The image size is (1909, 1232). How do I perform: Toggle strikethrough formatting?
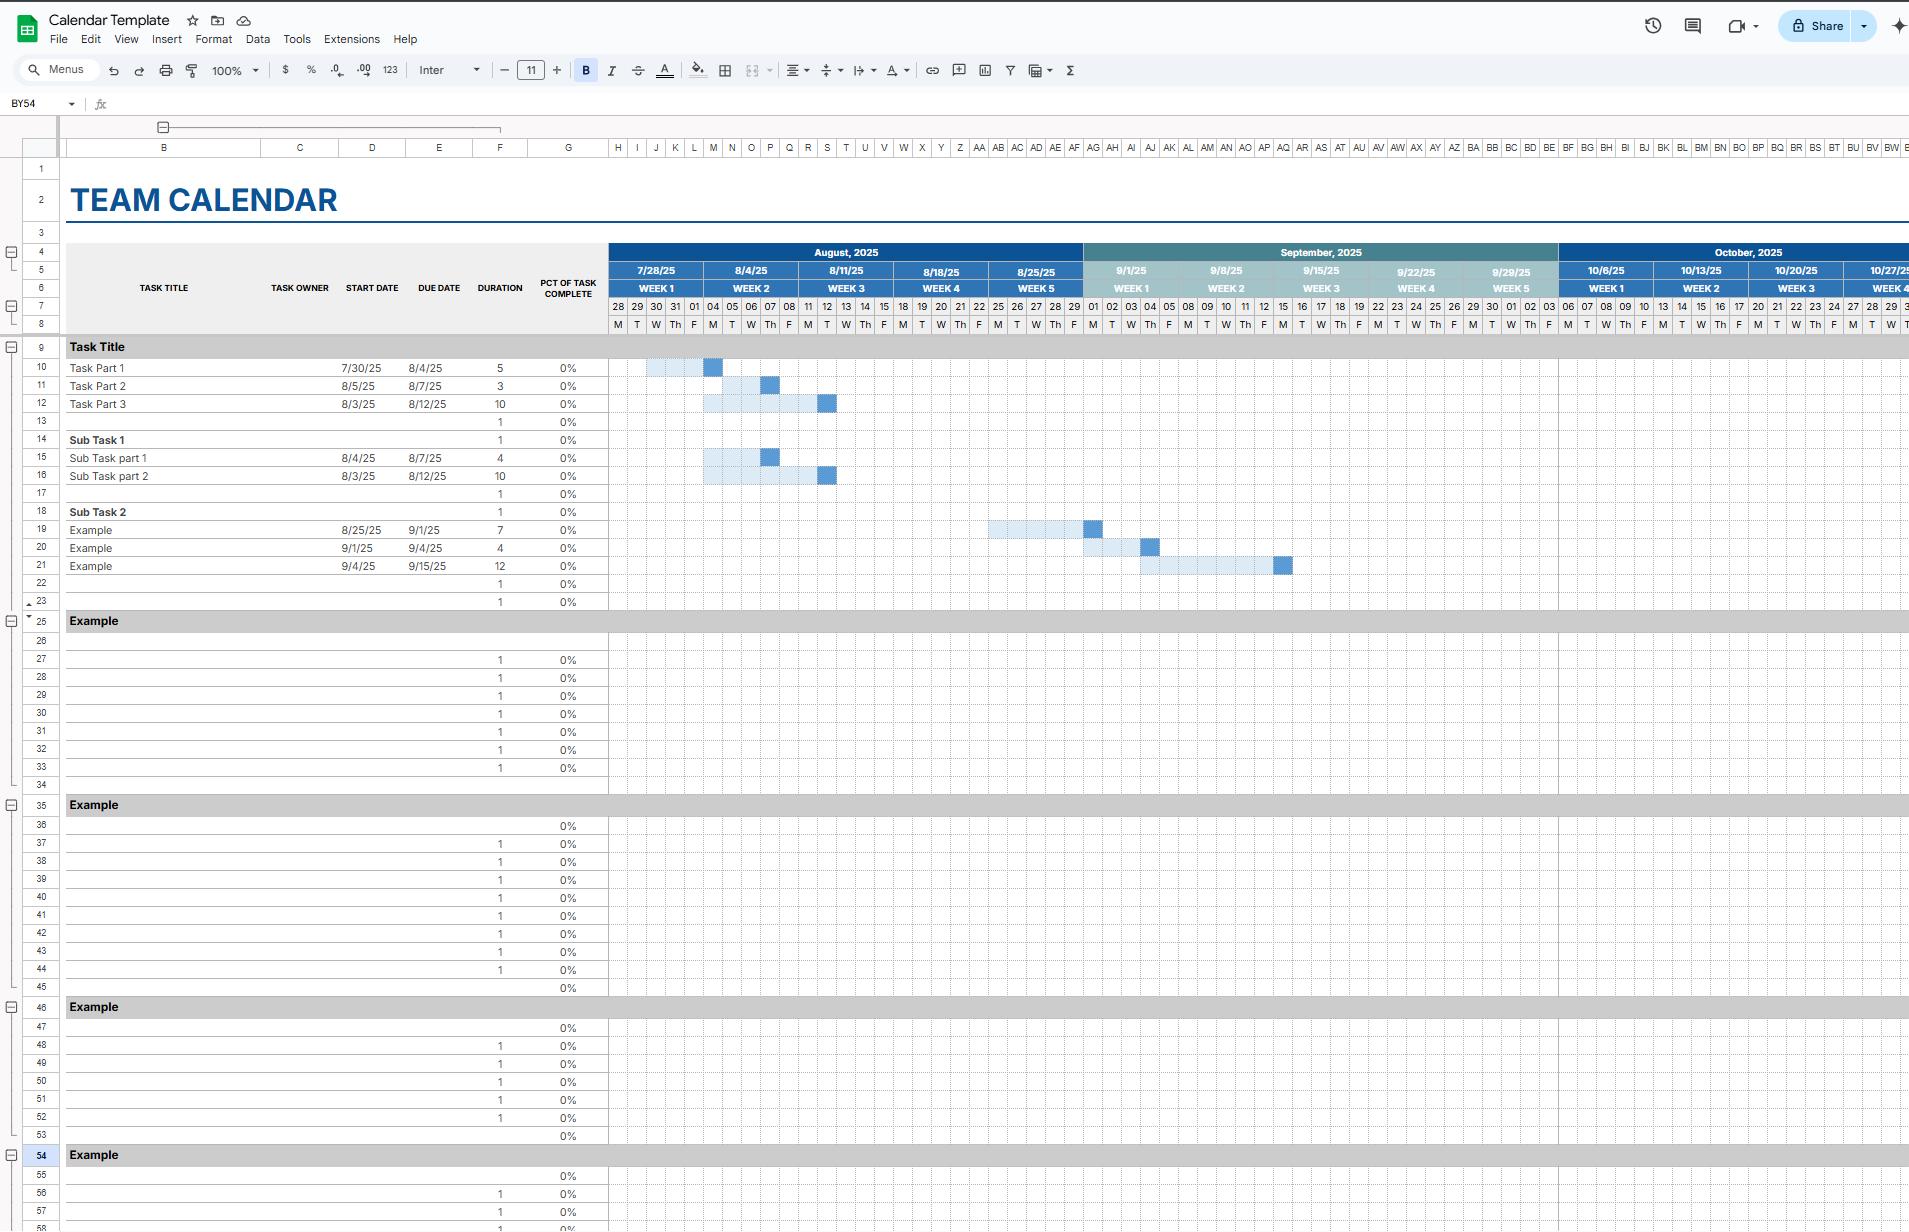[x=638, y=71]
